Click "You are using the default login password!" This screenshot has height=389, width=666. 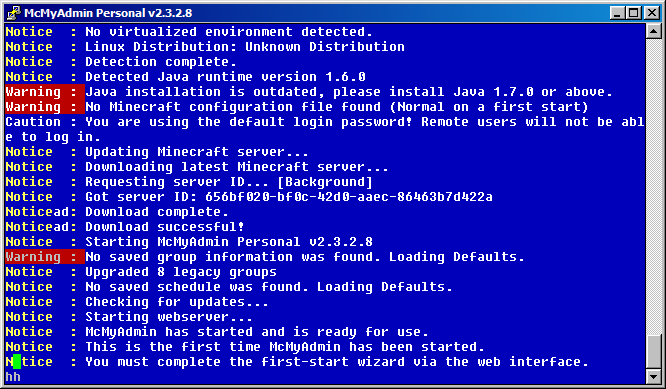pos(249,122)
